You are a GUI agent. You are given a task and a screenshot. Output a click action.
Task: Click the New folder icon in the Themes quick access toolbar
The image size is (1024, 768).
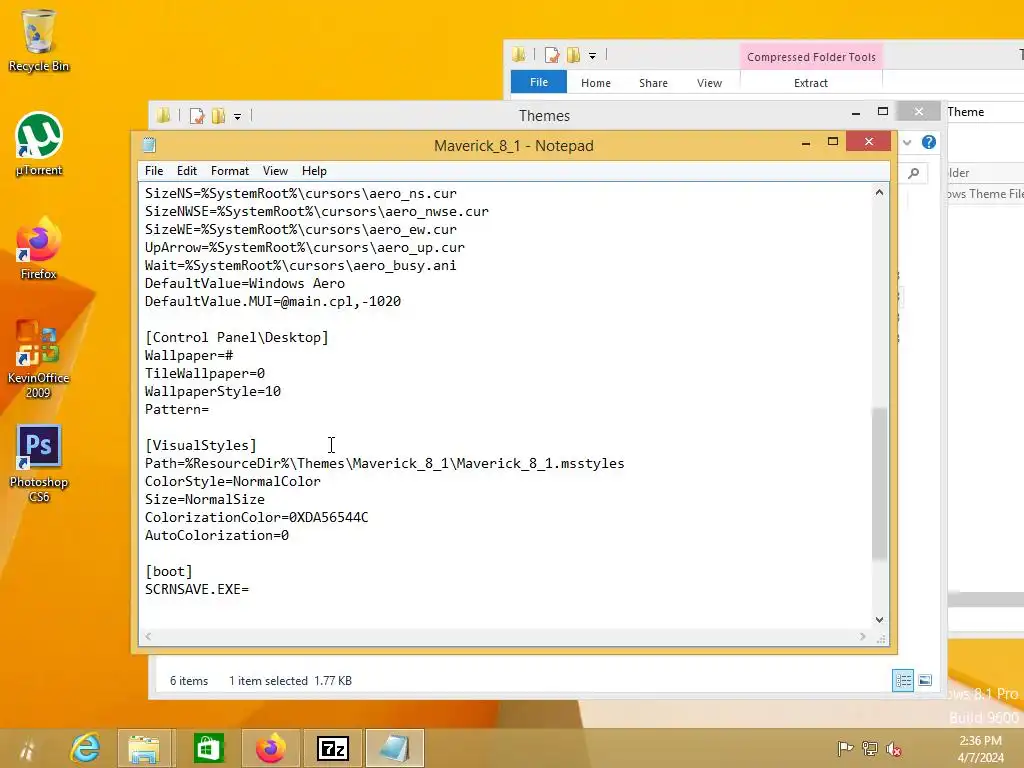[218, 116]
